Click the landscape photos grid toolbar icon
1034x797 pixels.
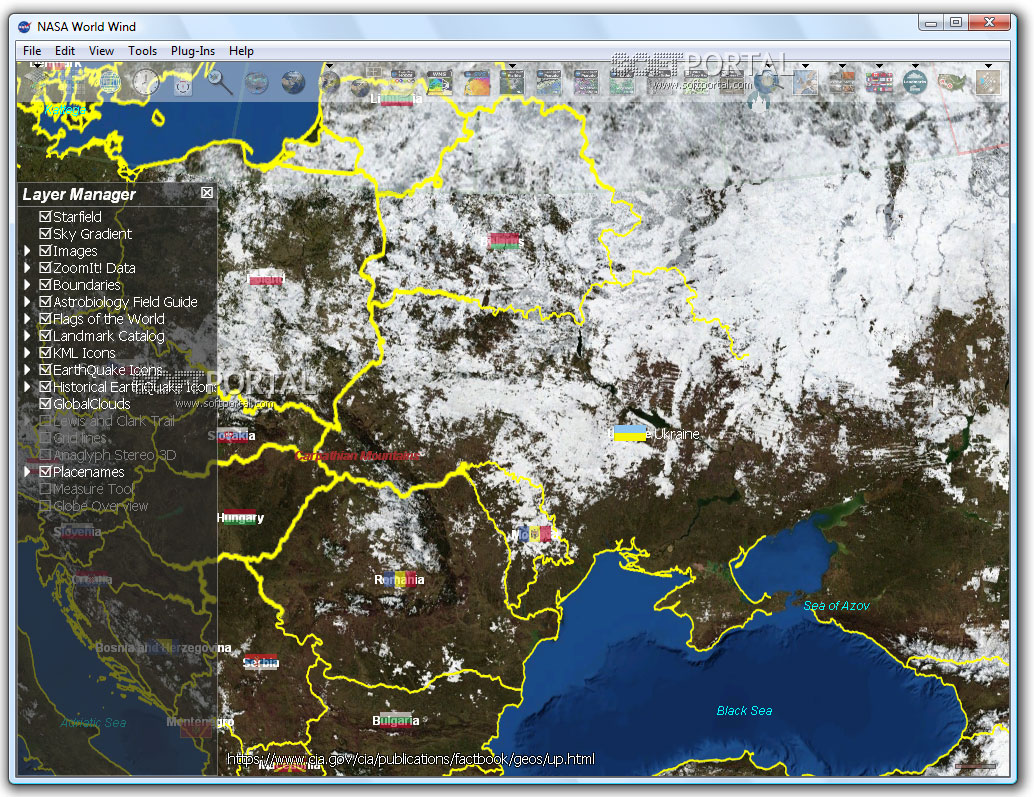(x=842, y=82)
